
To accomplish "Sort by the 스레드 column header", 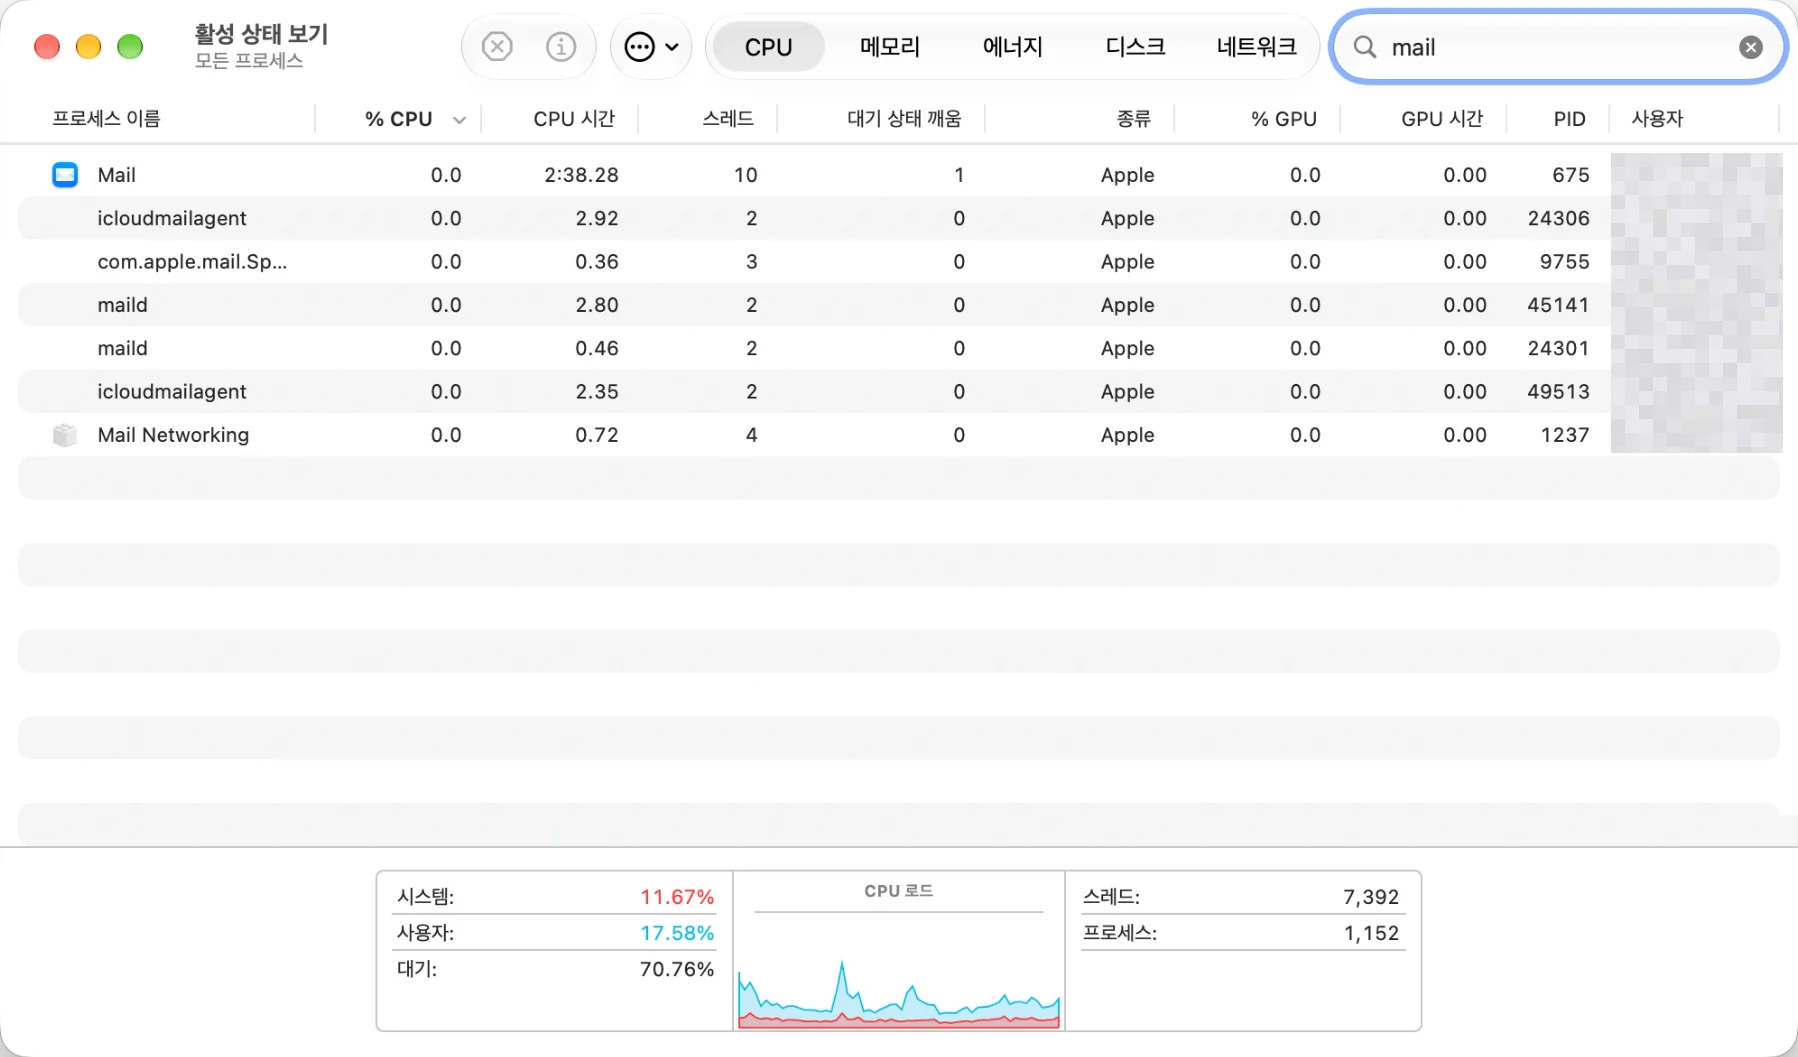I will 728,119.
